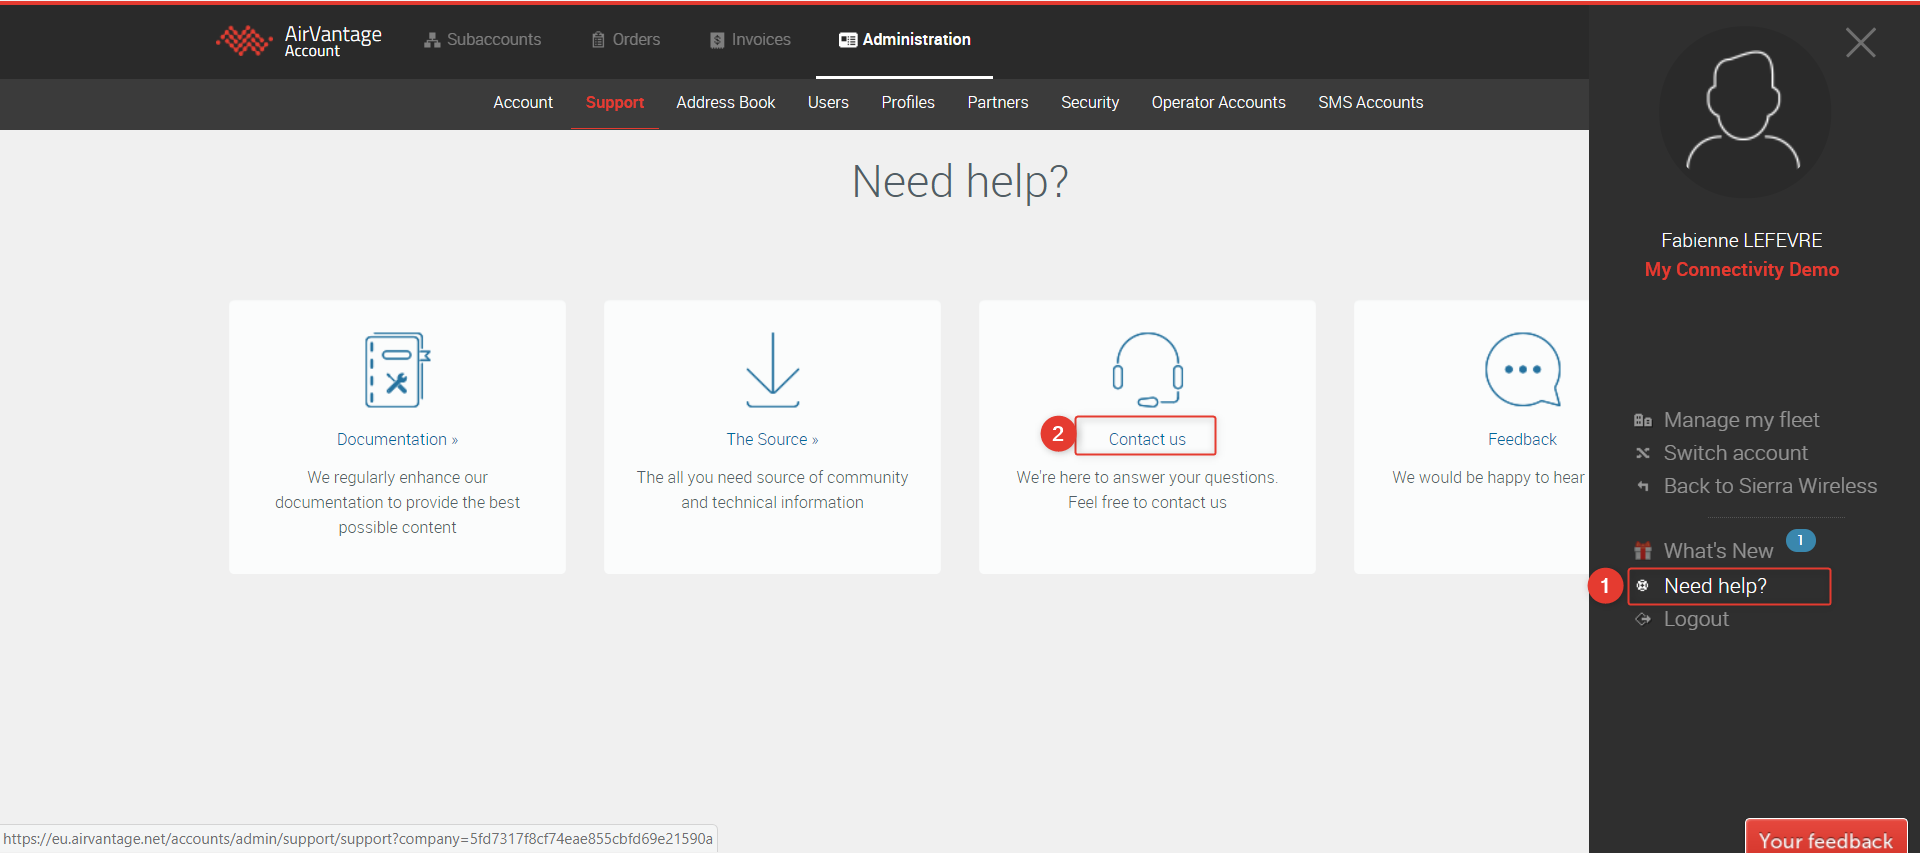The image size is (1920, 853).
Task: Open the Operator Accounts tab
Action: pos(1218,103)
